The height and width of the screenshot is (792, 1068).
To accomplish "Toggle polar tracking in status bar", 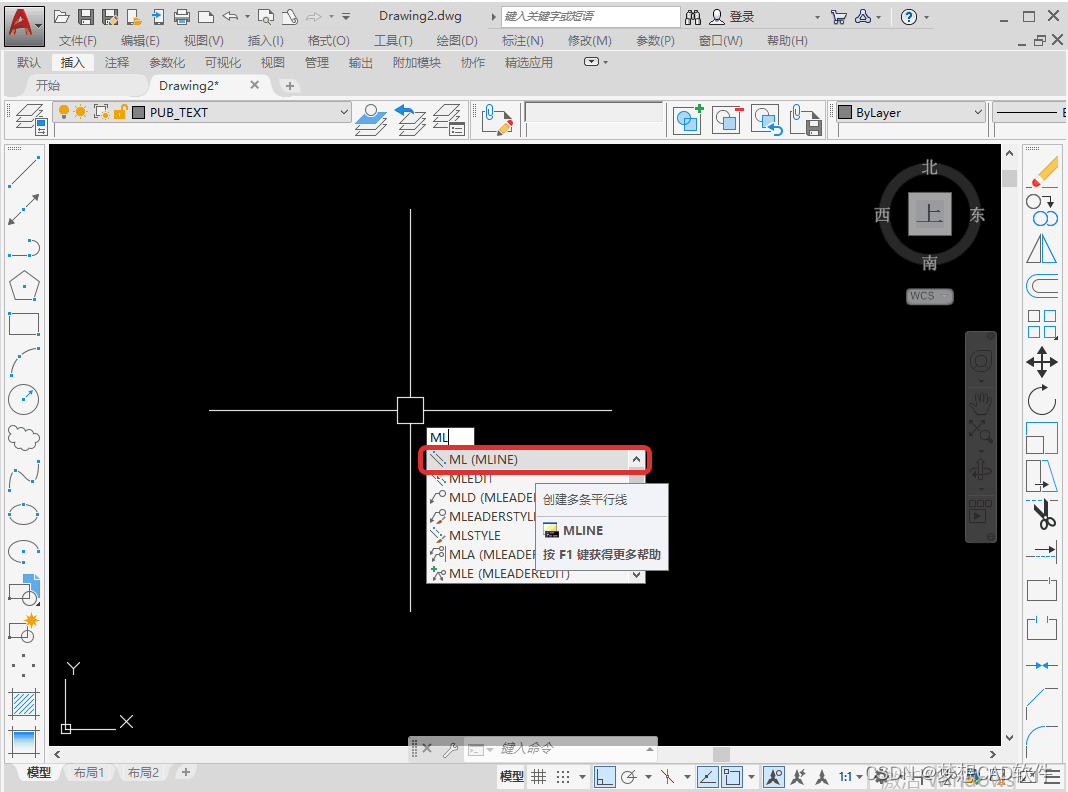I will point(629,776).
